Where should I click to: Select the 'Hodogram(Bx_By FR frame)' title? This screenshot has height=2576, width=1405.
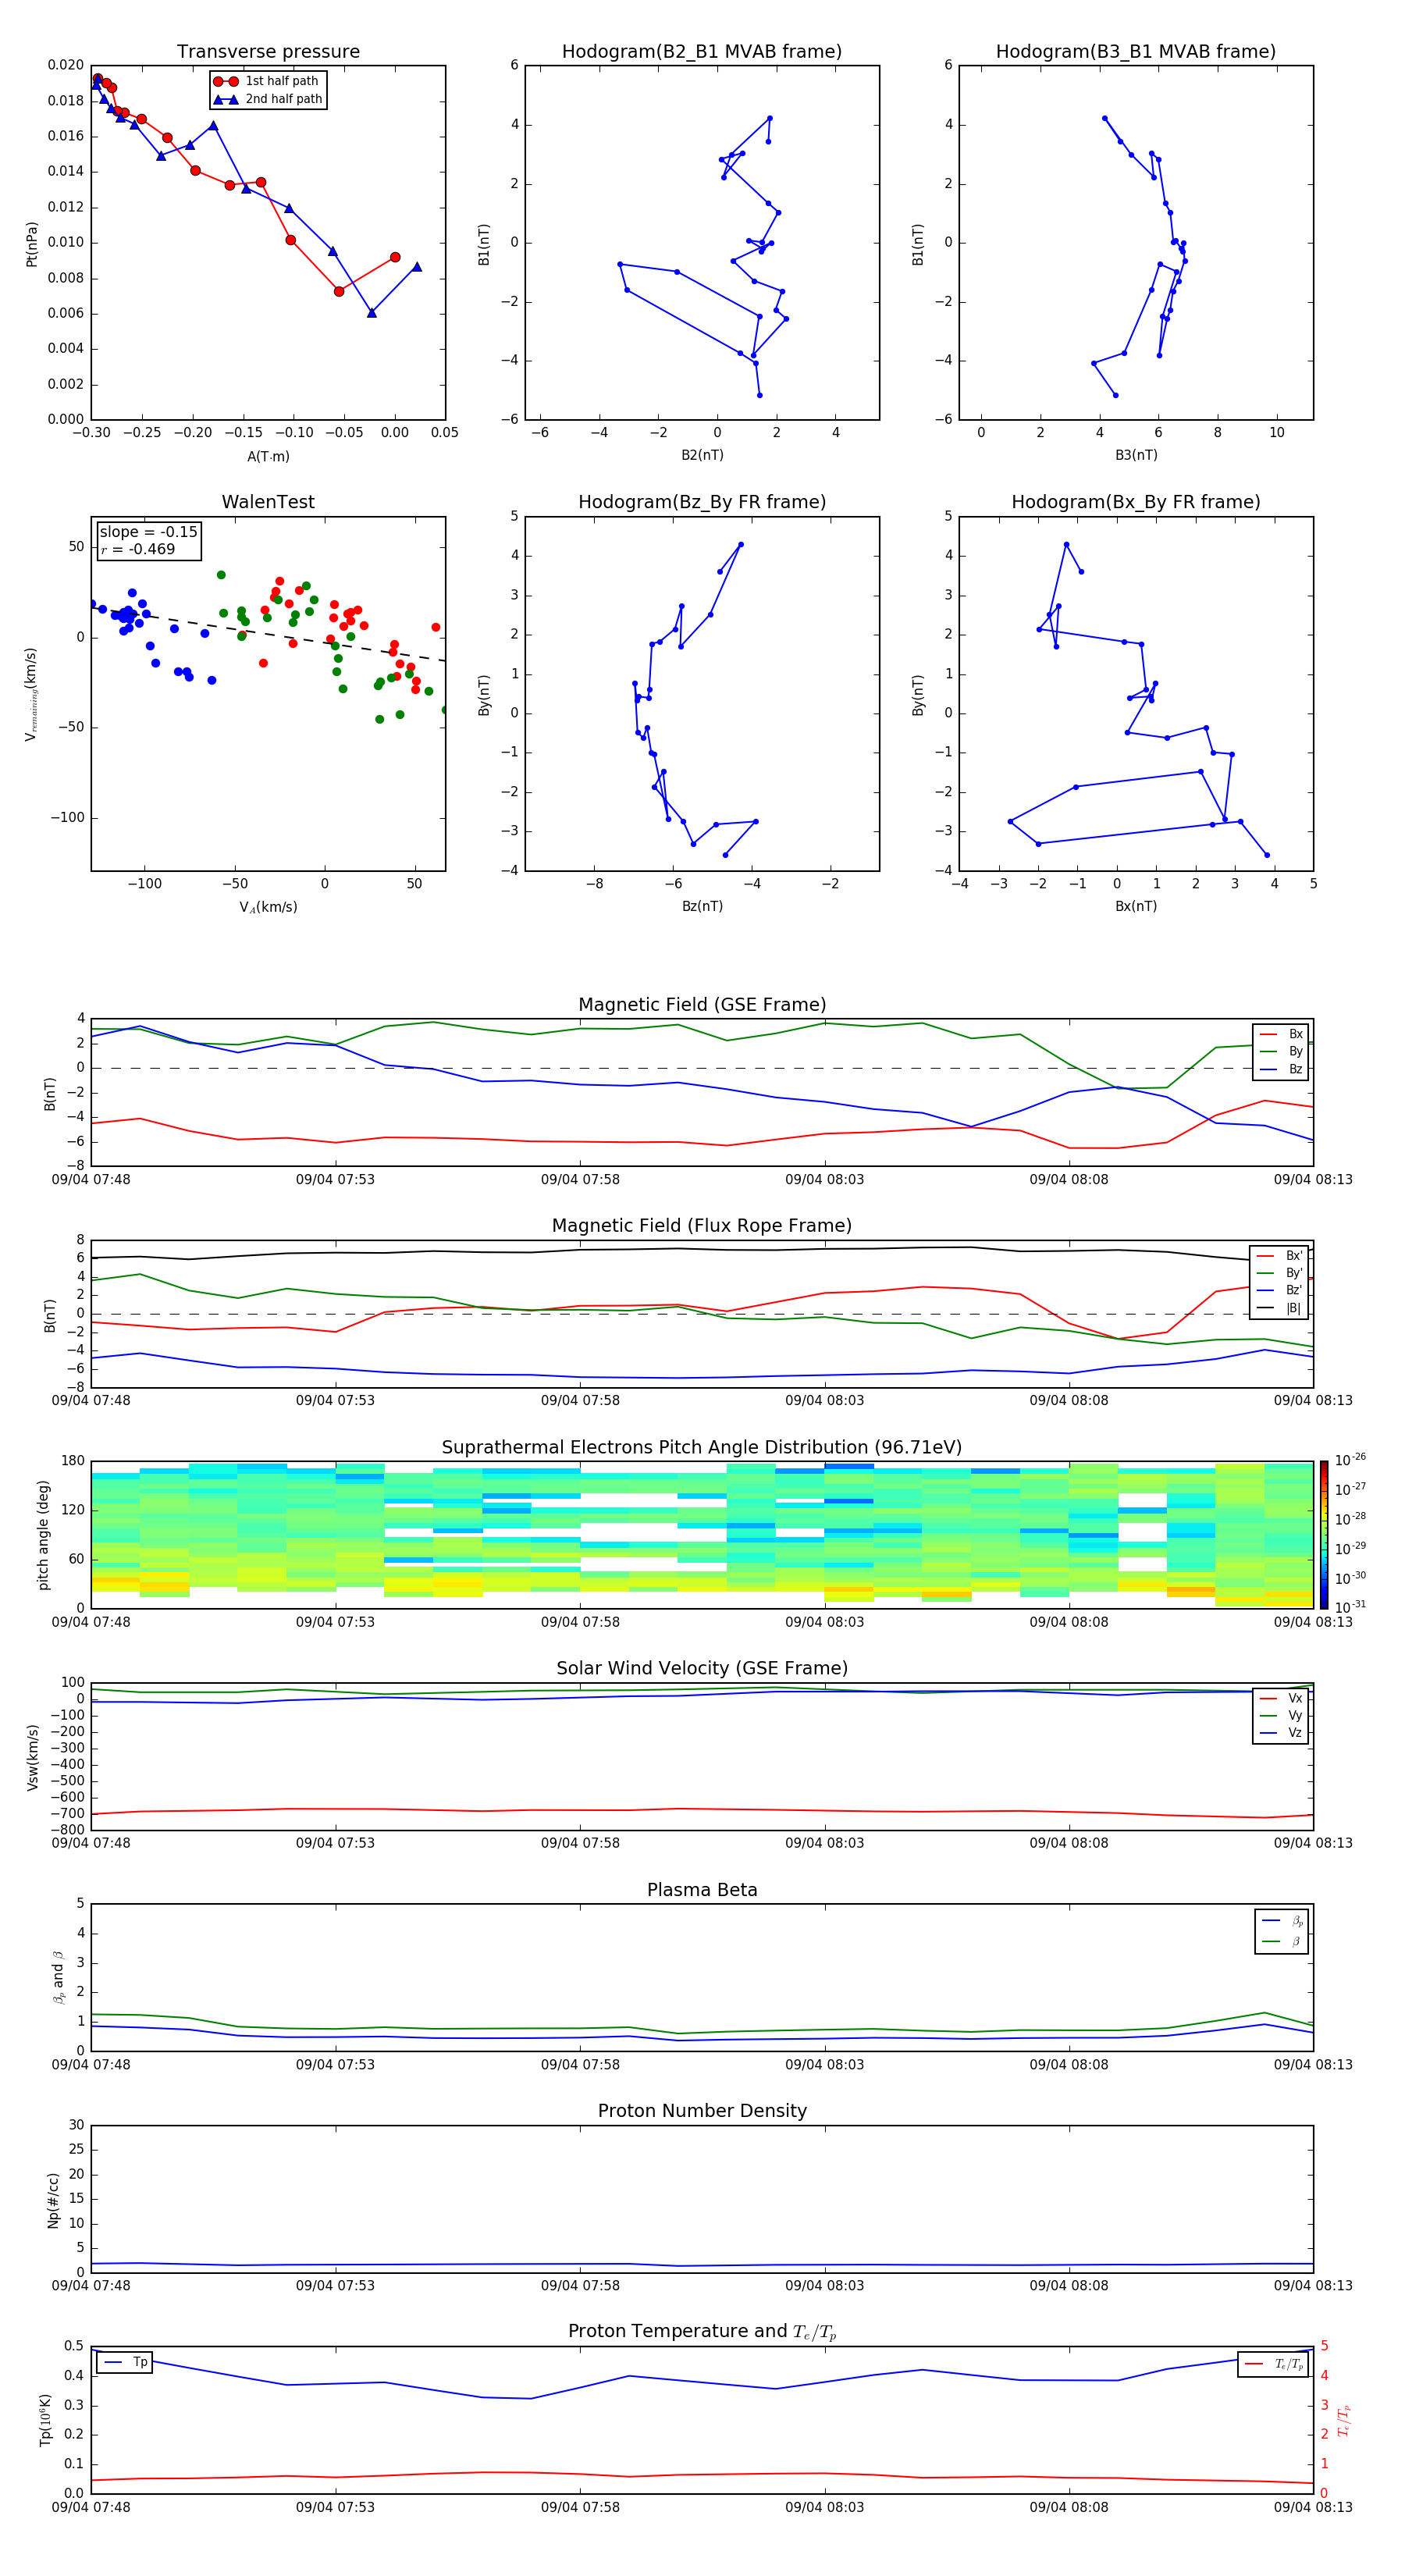(1136, 502)
